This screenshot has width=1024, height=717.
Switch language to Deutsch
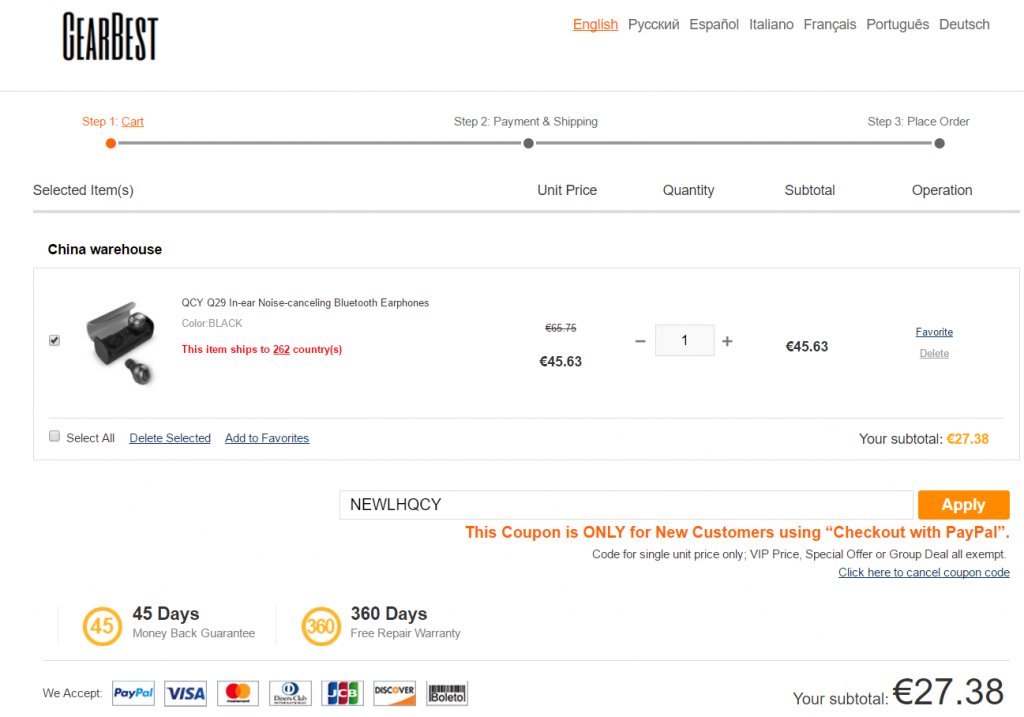964,24
